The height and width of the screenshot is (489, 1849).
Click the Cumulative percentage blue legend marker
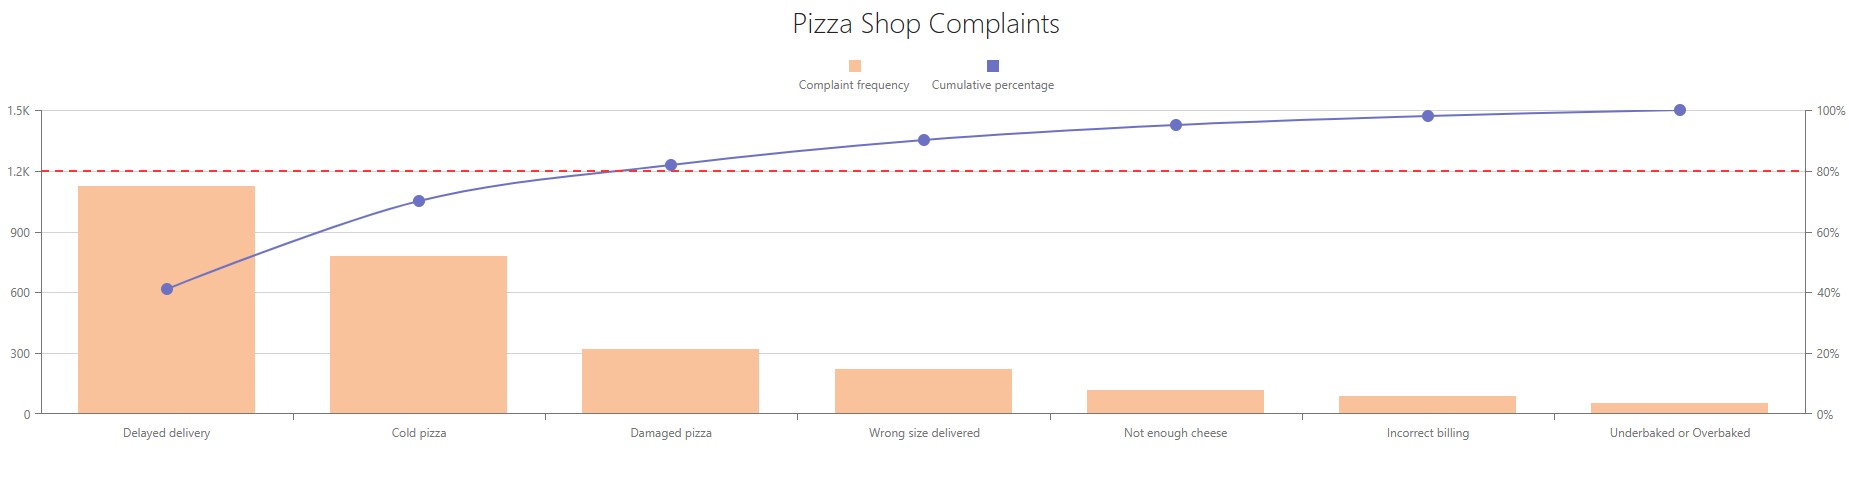tap(993, 66)
